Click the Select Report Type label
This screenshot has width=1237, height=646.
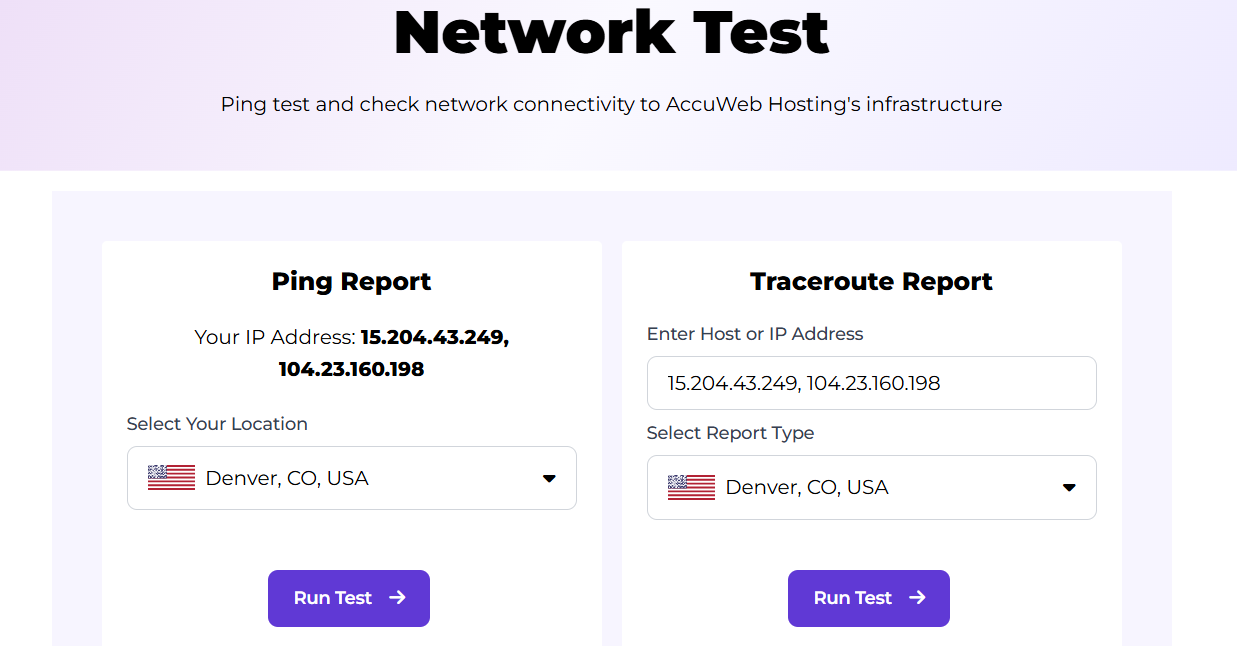(x=731, y=433)
